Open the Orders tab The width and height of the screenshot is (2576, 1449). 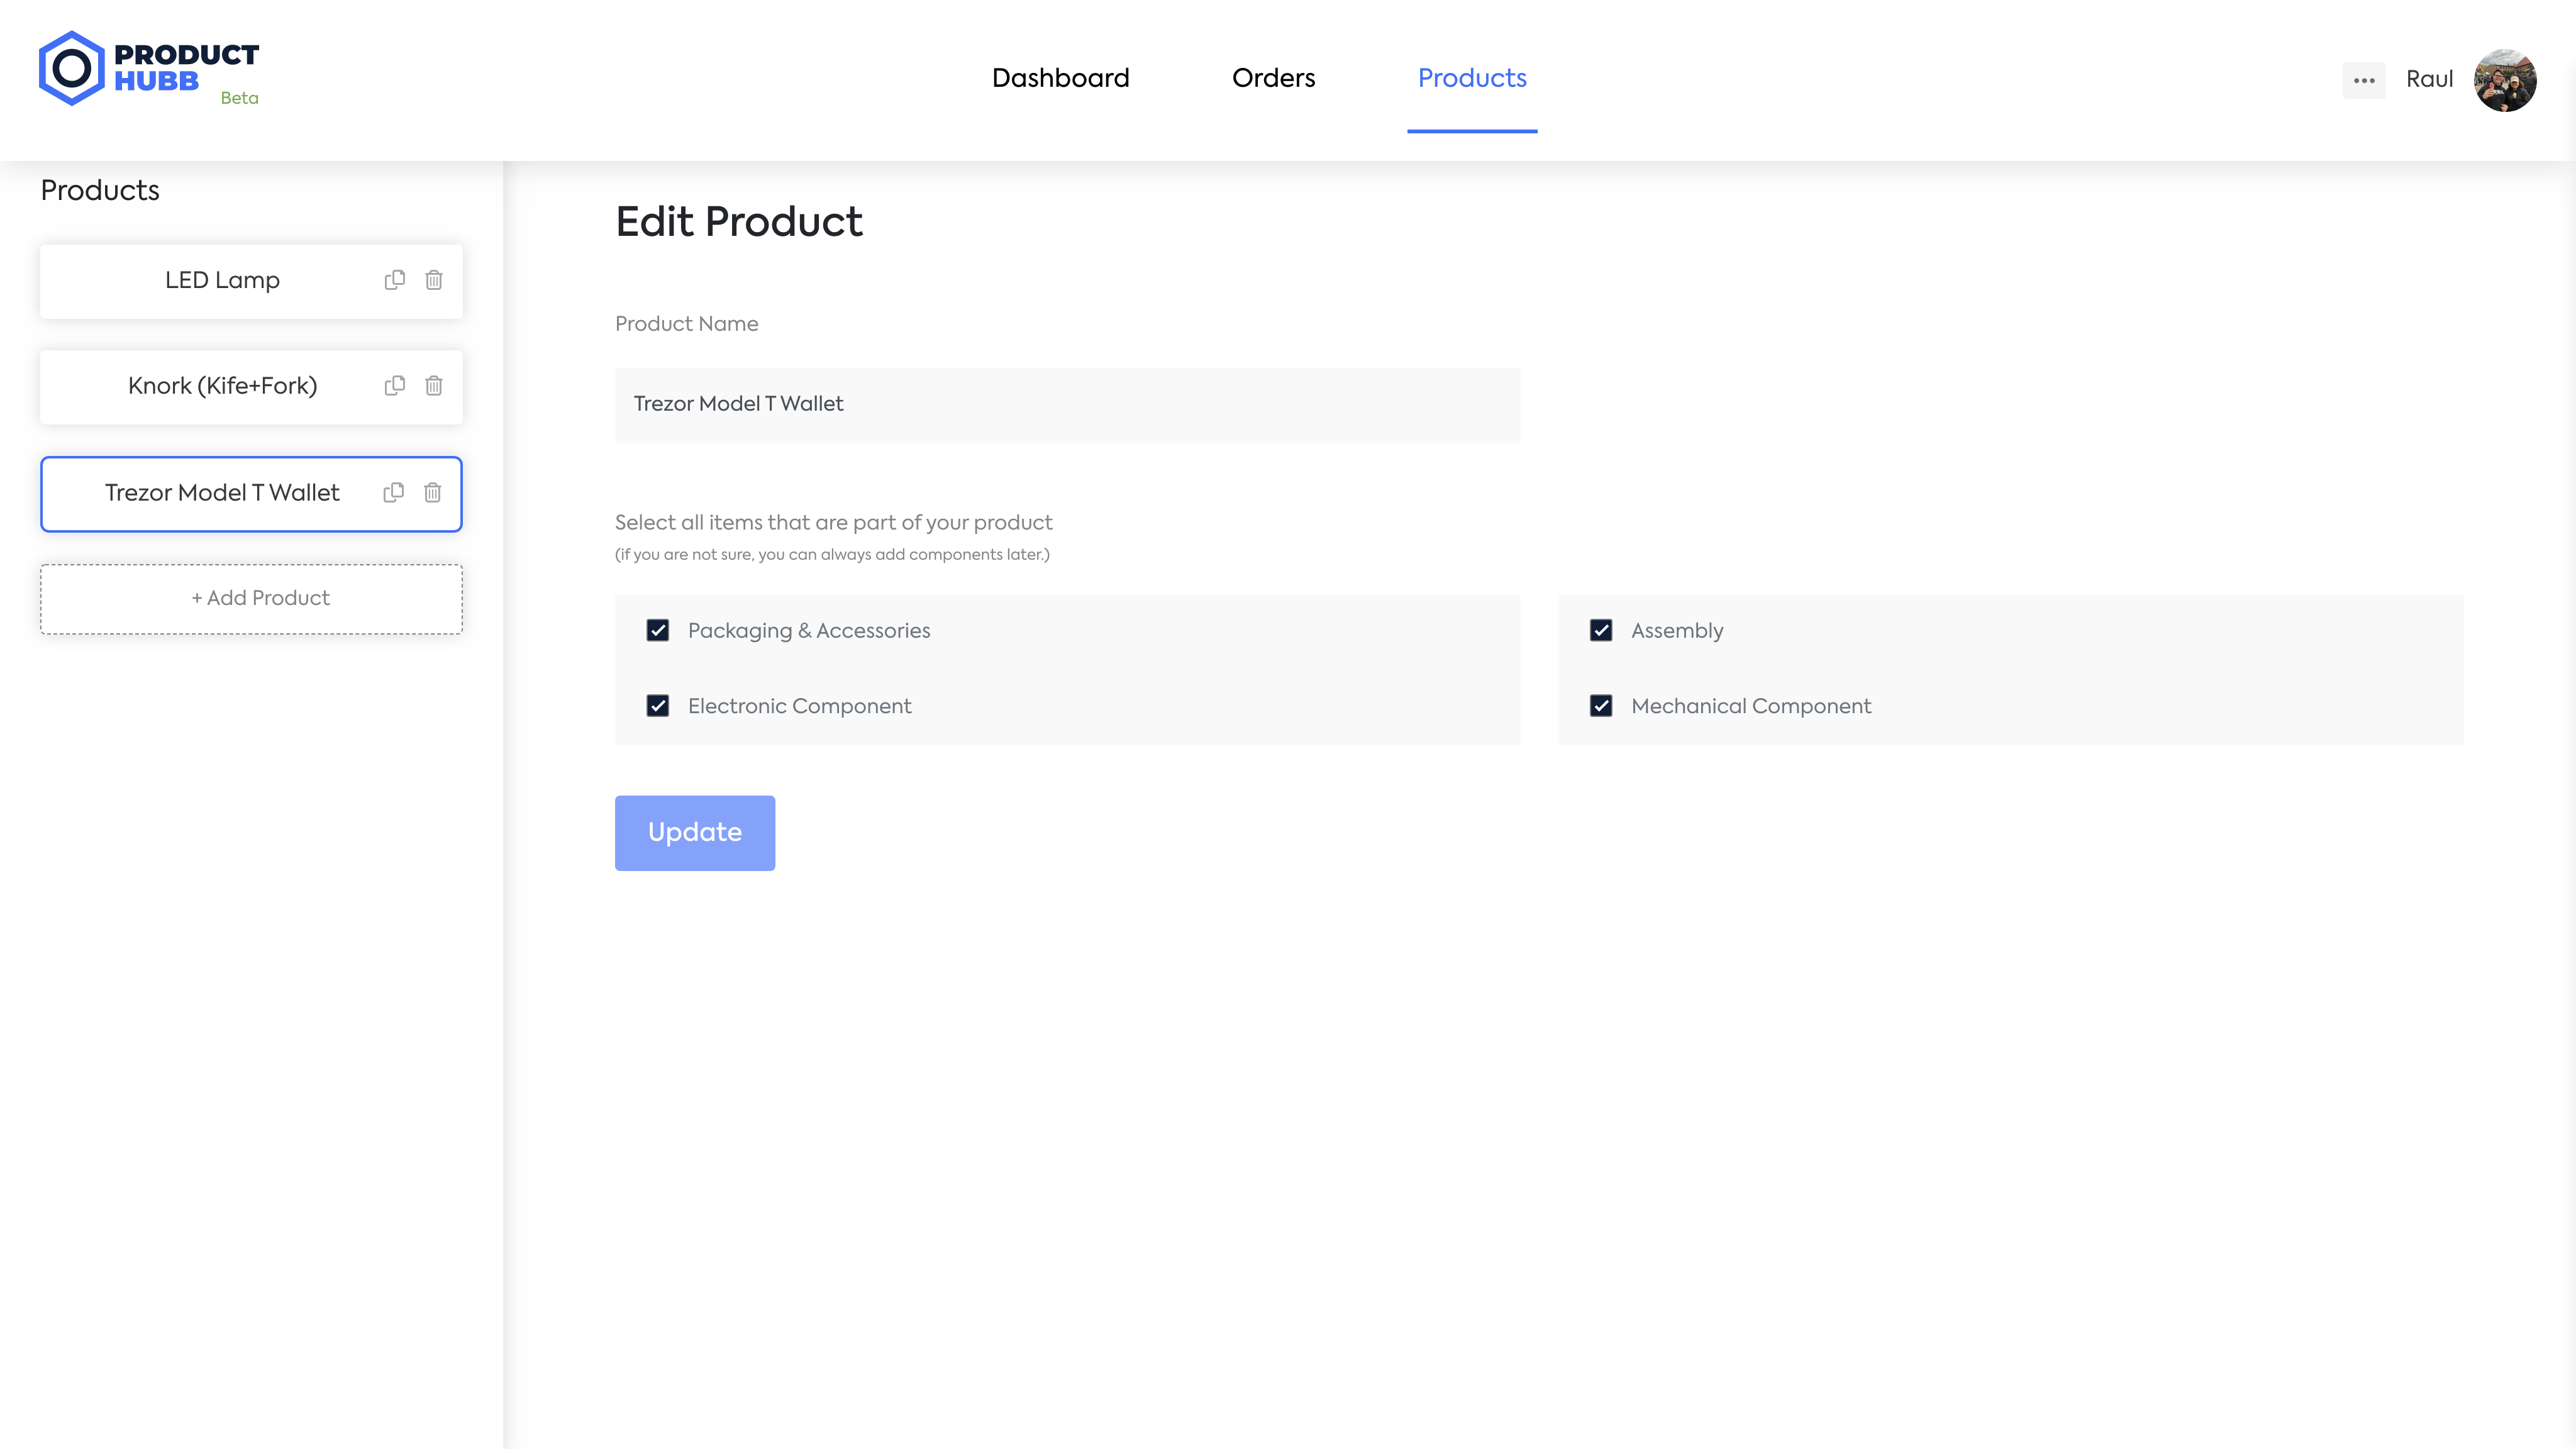1273,78
